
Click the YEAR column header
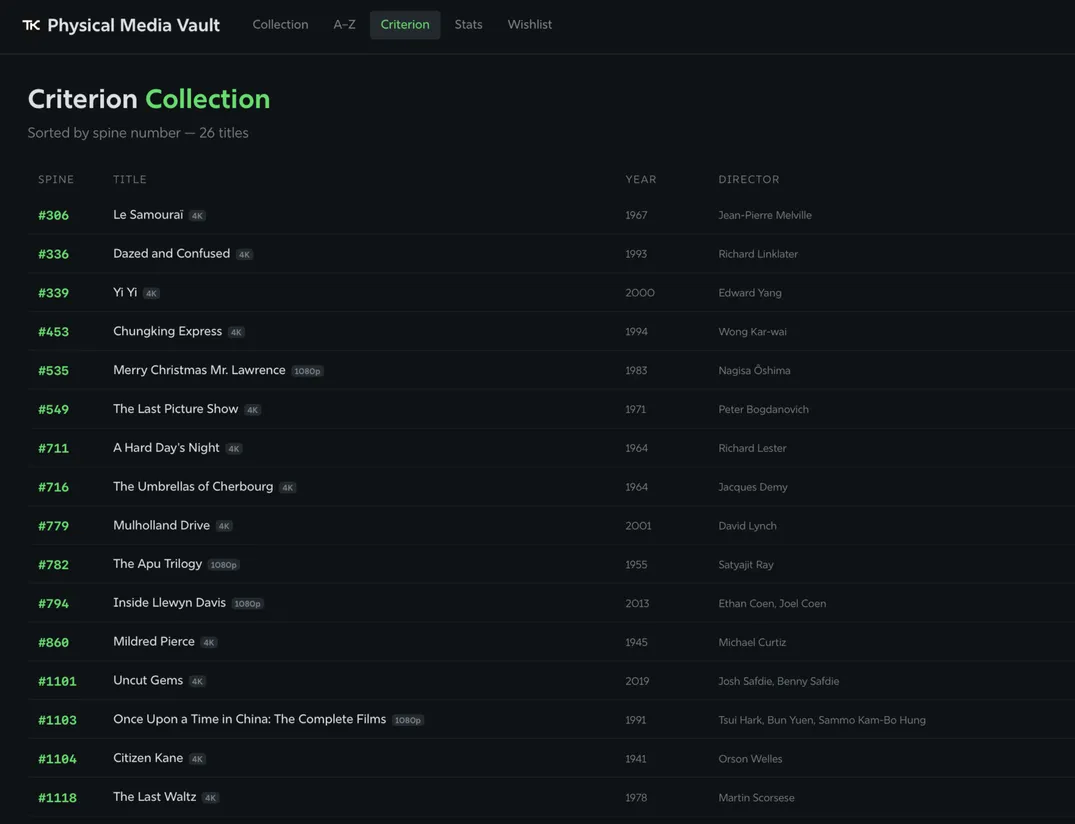[640, 180]
